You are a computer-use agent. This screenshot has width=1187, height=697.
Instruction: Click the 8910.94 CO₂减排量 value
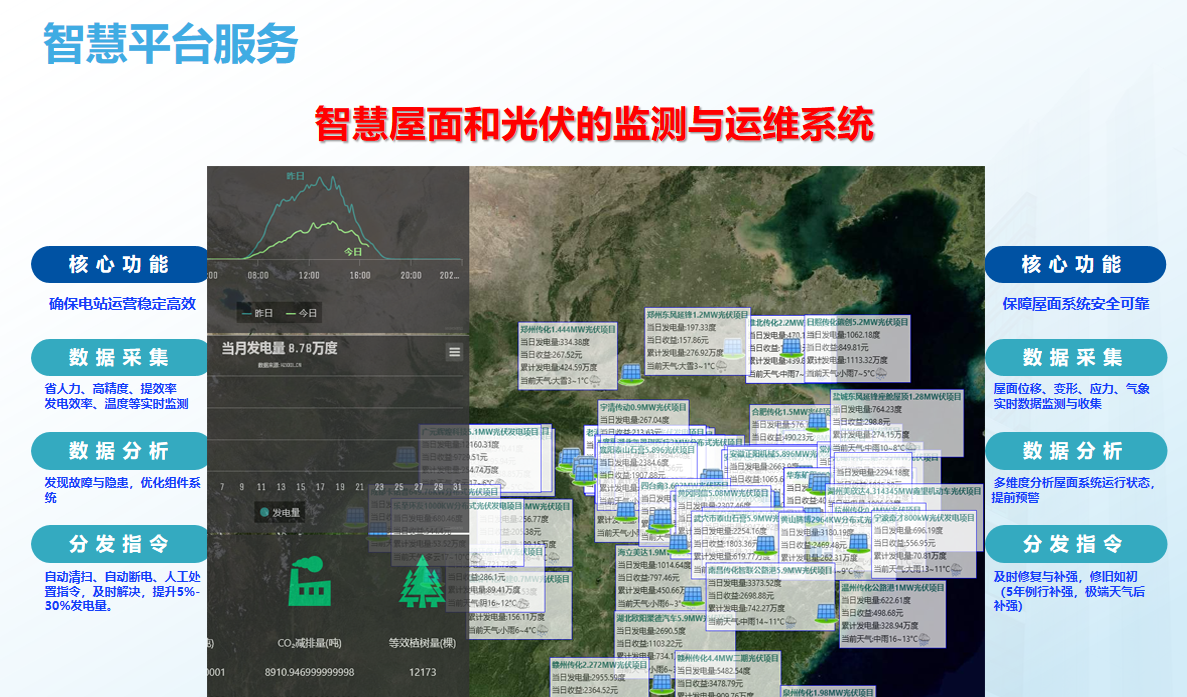[x=314, y=672]
